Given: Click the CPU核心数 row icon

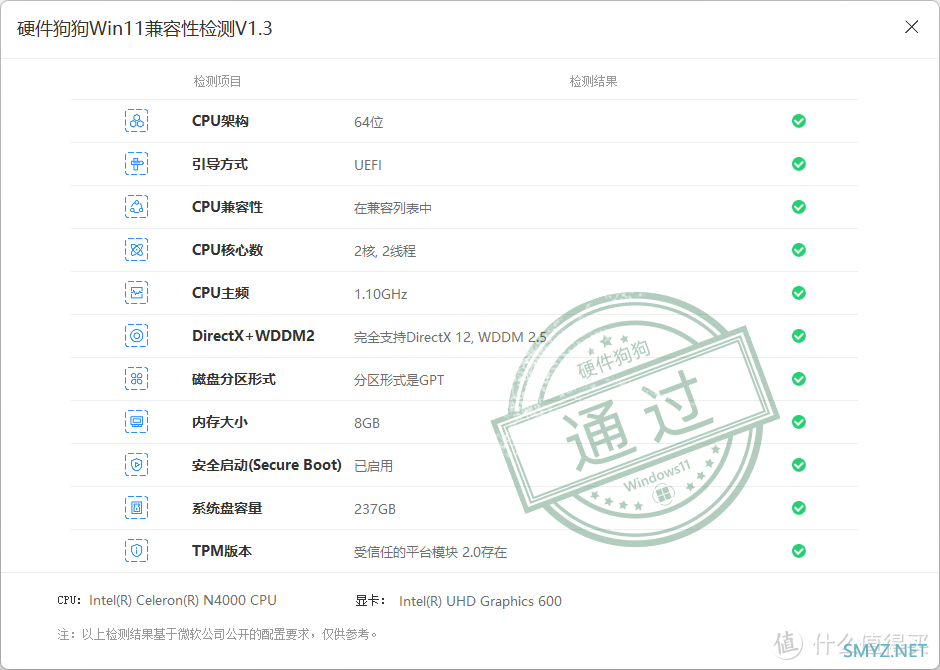Looking at the screenshot, I should [137, 250].
